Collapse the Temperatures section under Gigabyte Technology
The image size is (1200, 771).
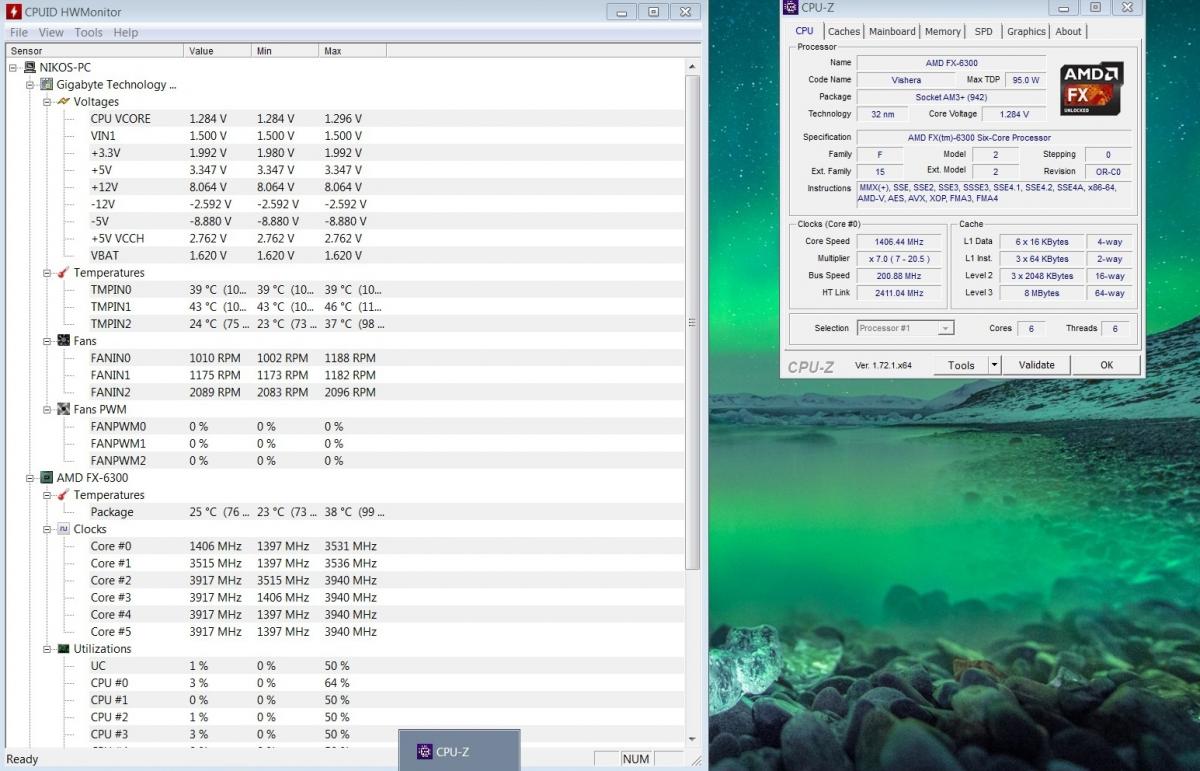tap(47, 273)
